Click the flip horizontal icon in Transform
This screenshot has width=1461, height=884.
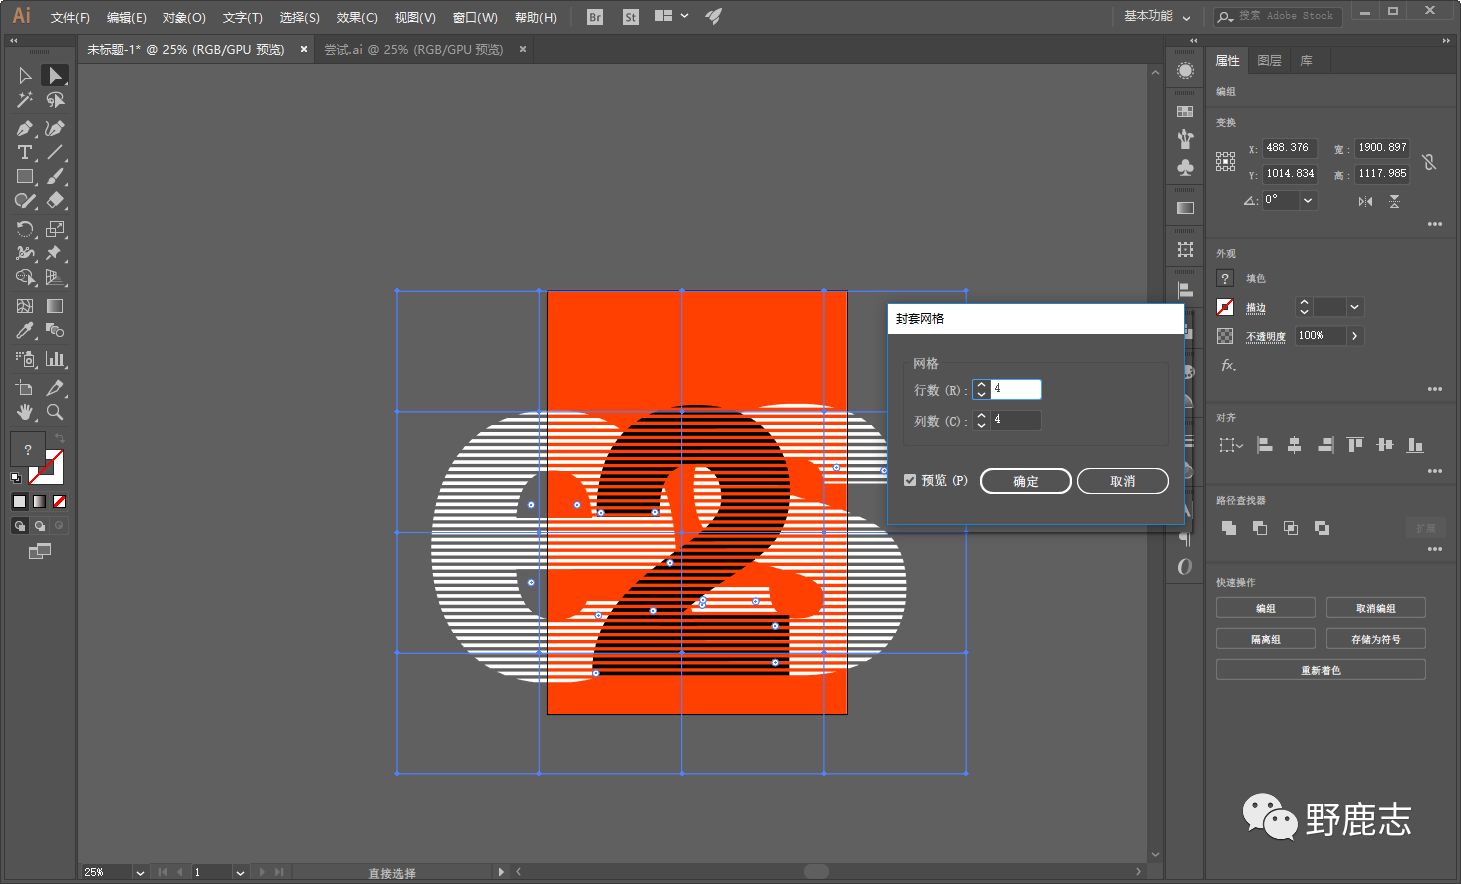(x=1365, y=201)
